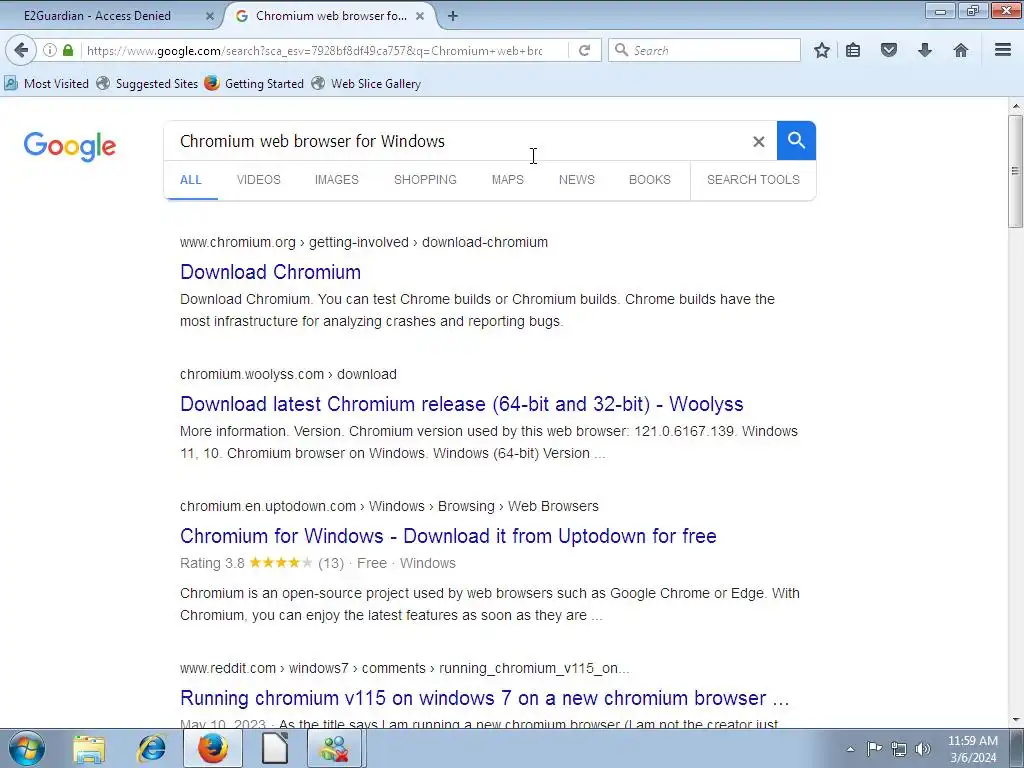Go back using the browser back arrow

[21, 50]
